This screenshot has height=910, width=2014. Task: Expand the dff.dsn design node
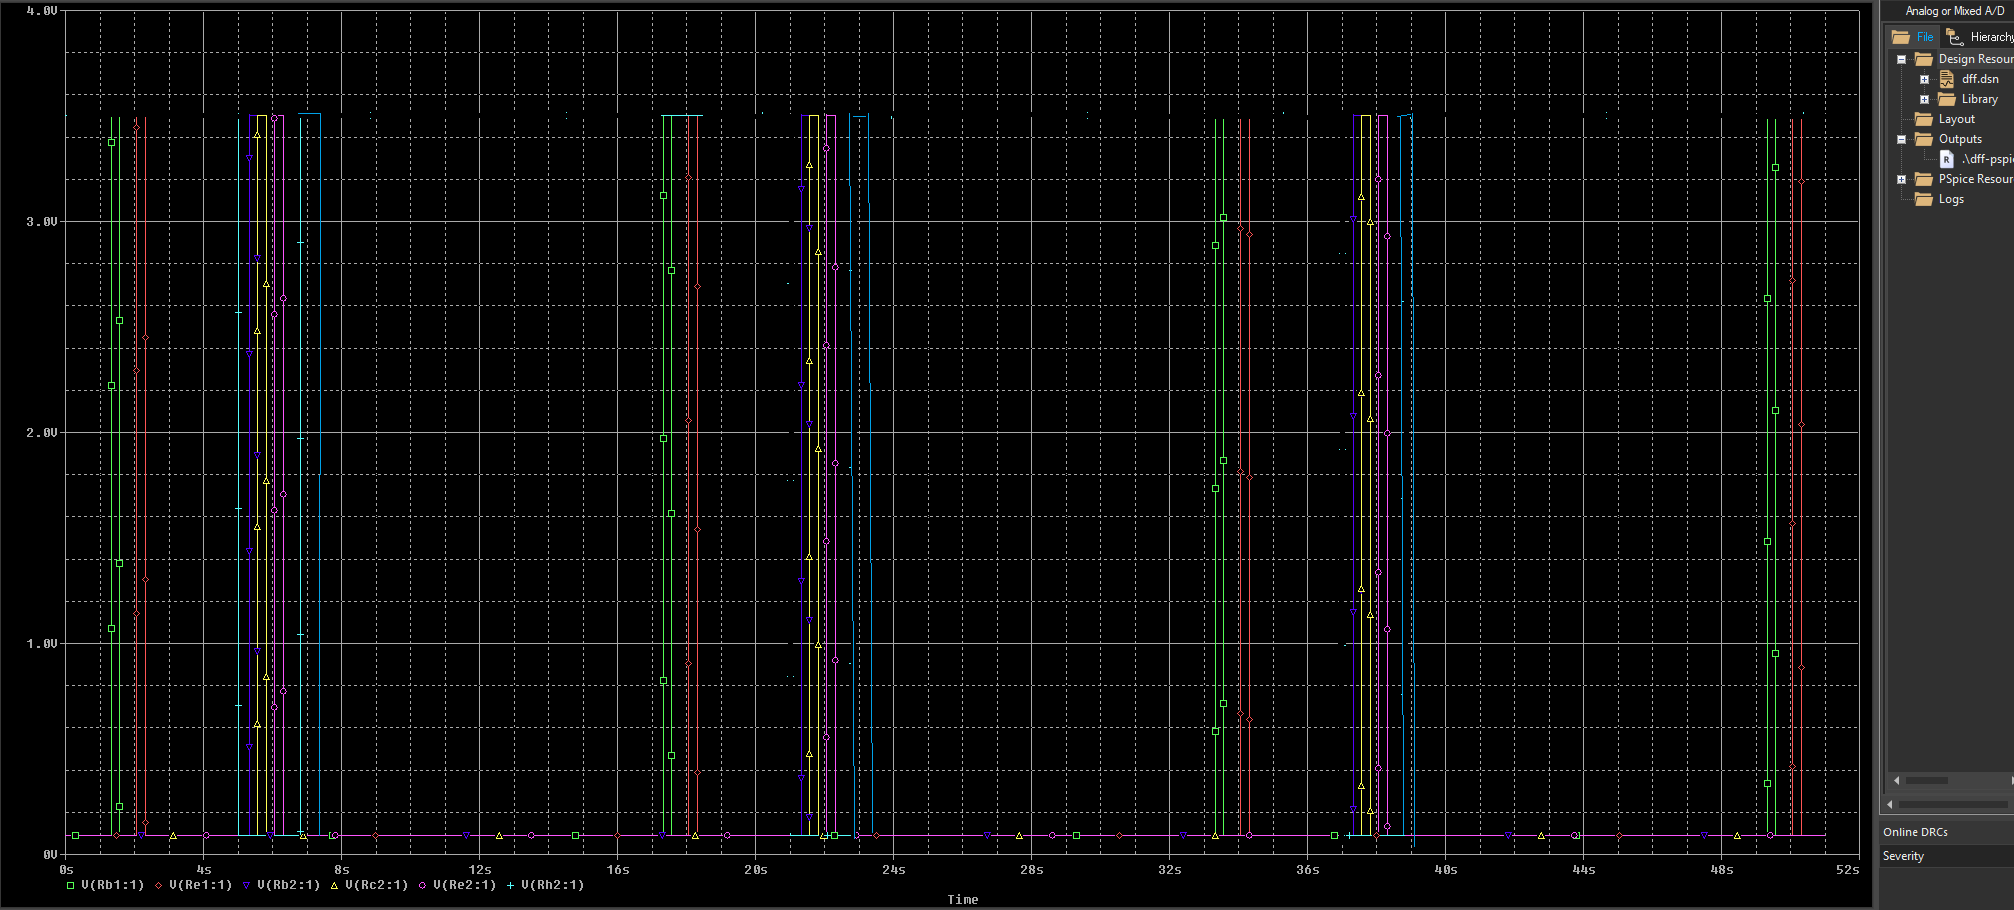coord(1924,79)
